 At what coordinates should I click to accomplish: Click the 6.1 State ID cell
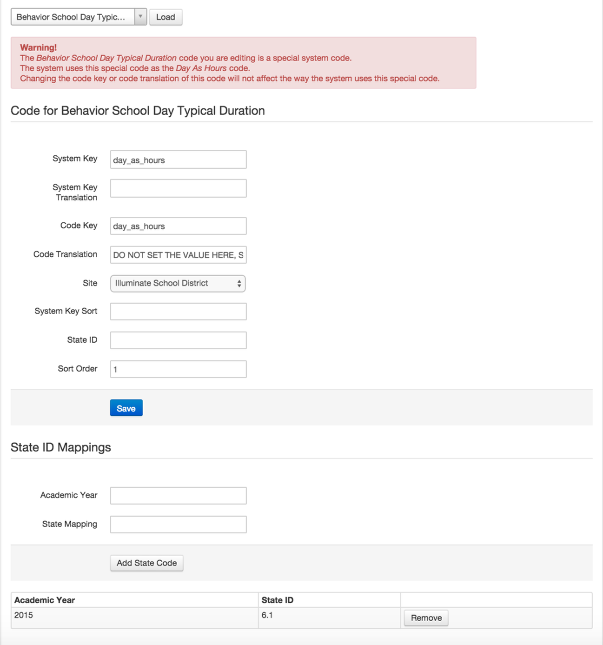tap(329, 618)
